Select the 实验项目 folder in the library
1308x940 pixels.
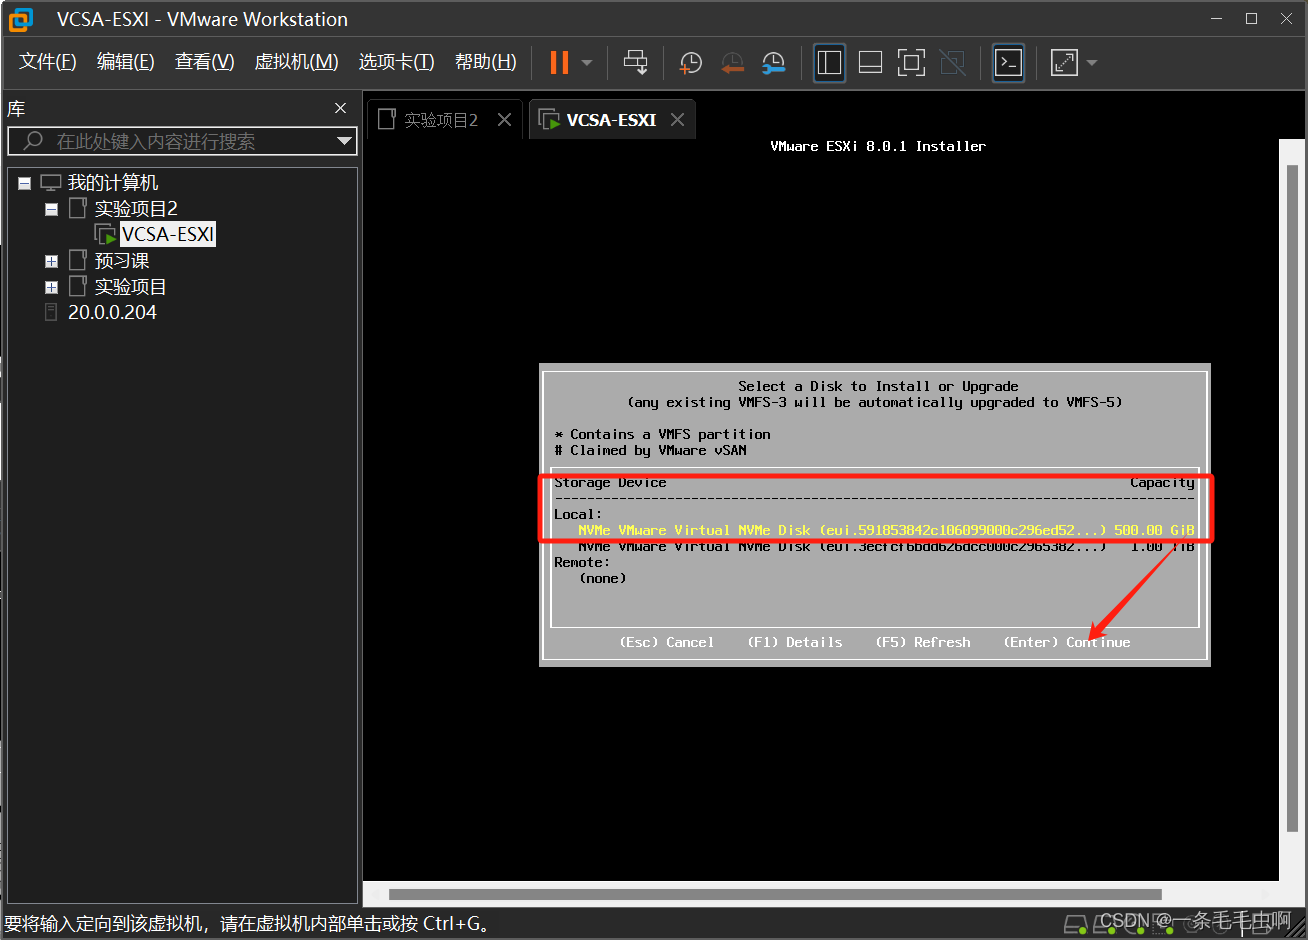coord(130,286)
